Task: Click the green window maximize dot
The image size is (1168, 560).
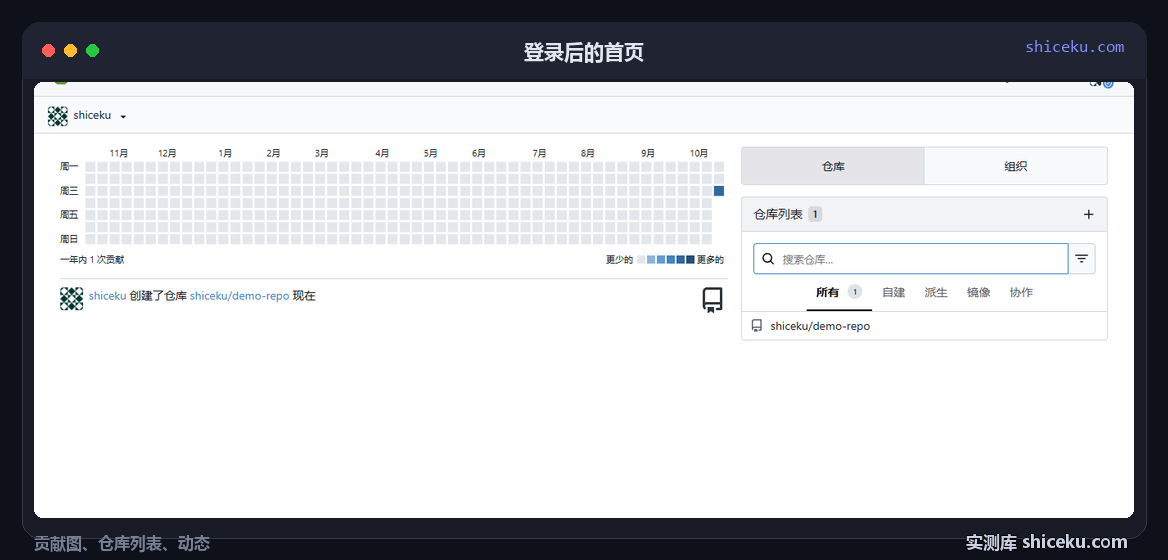Action: pyautogui.click(x=92, y=51)
